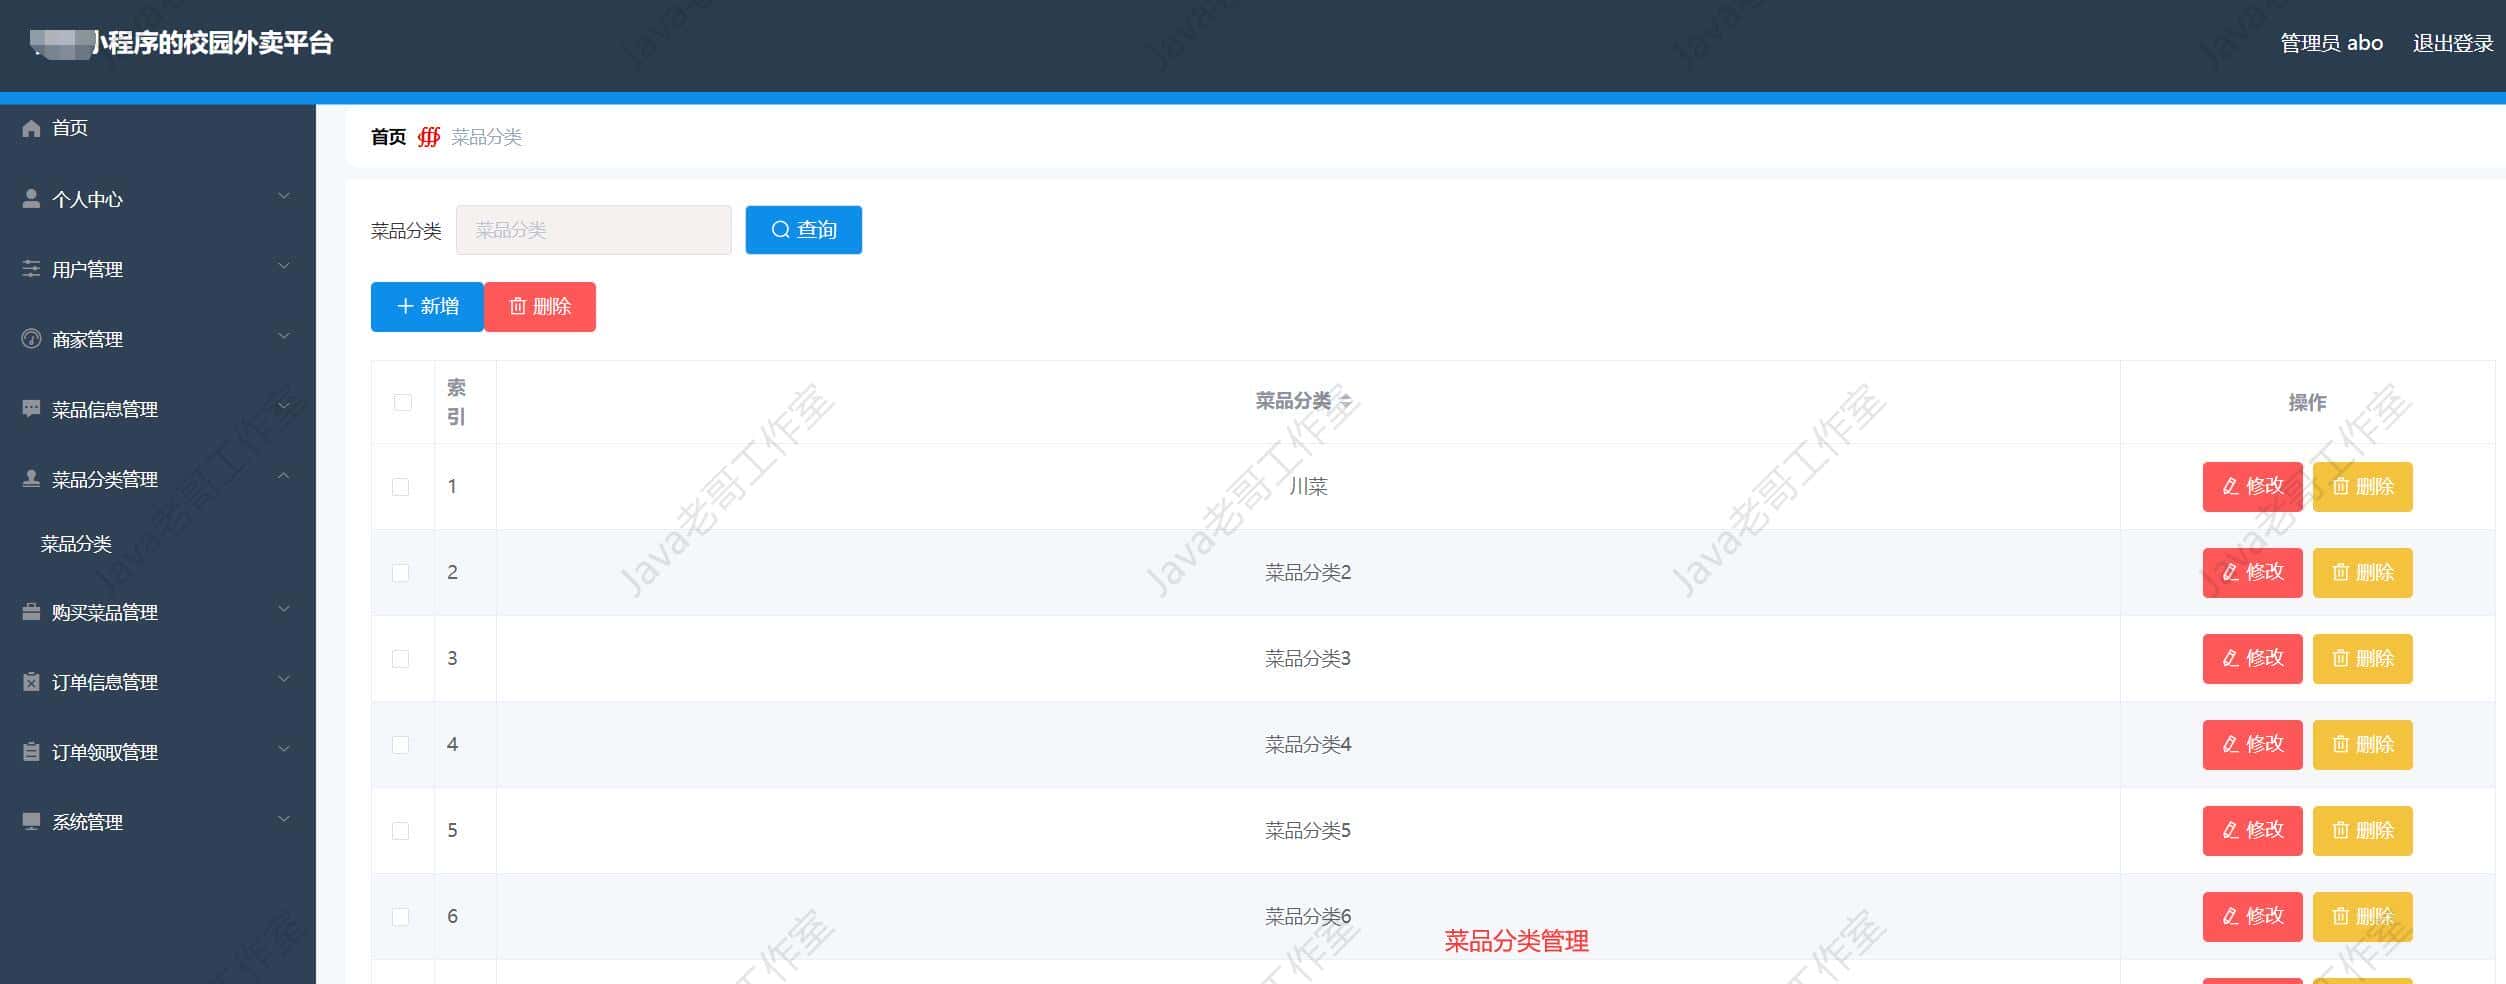
Task: Click the chat icon next to 菜品信息管理
Action: pyautogui.click(x=31, y=408)
